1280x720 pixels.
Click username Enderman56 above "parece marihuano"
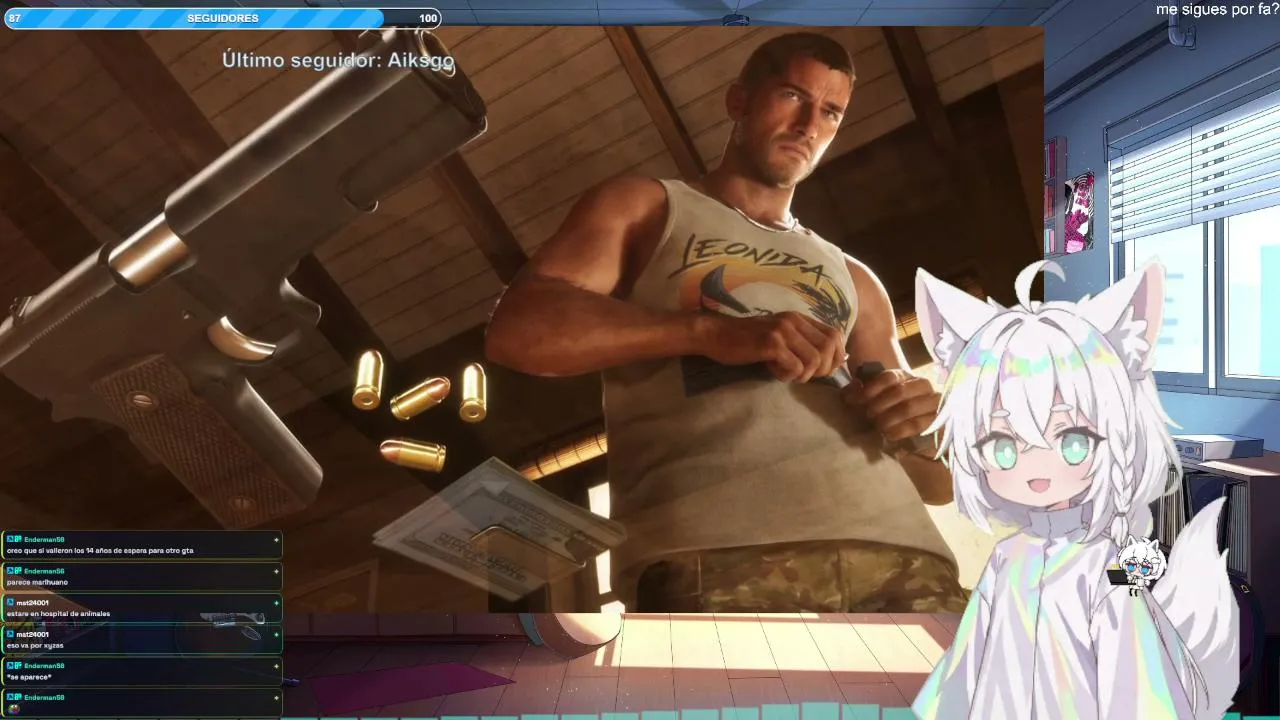point(44,571)
